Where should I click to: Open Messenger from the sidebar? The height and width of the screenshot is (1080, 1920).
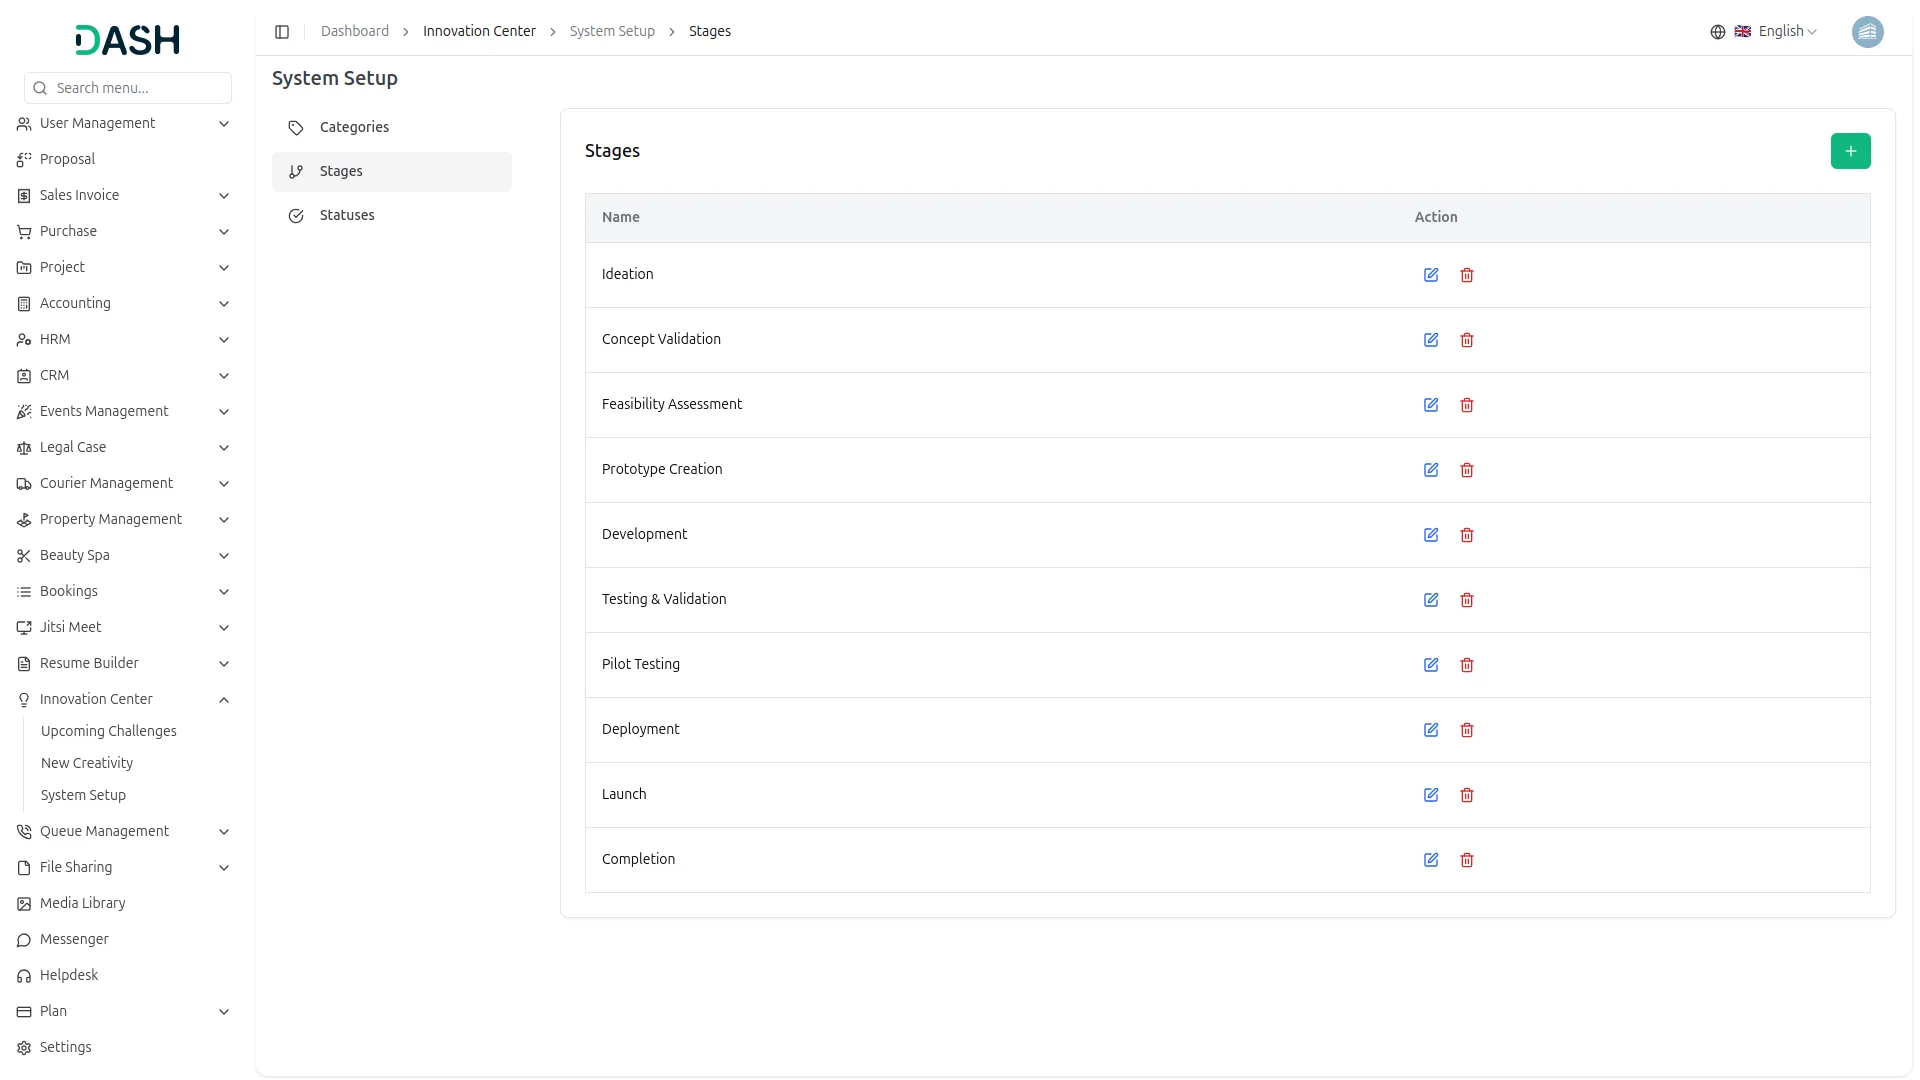click(x=74, y=940)
